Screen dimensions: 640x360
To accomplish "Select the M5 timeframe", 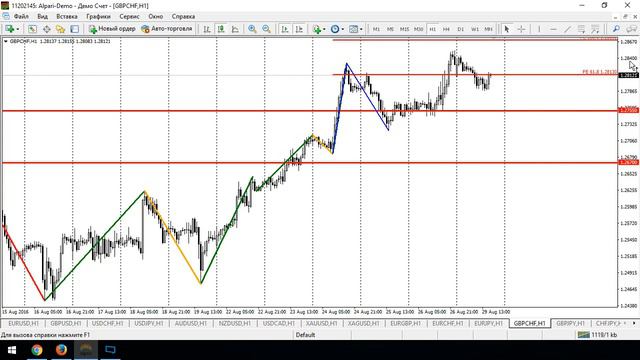I will (390, 29).
